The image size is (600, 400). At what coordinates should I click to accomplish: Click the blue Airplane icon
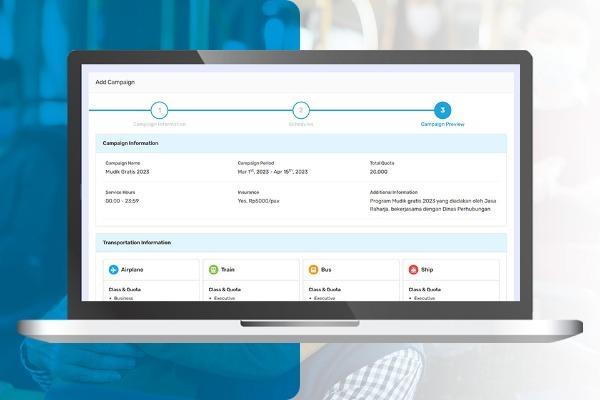113,270
